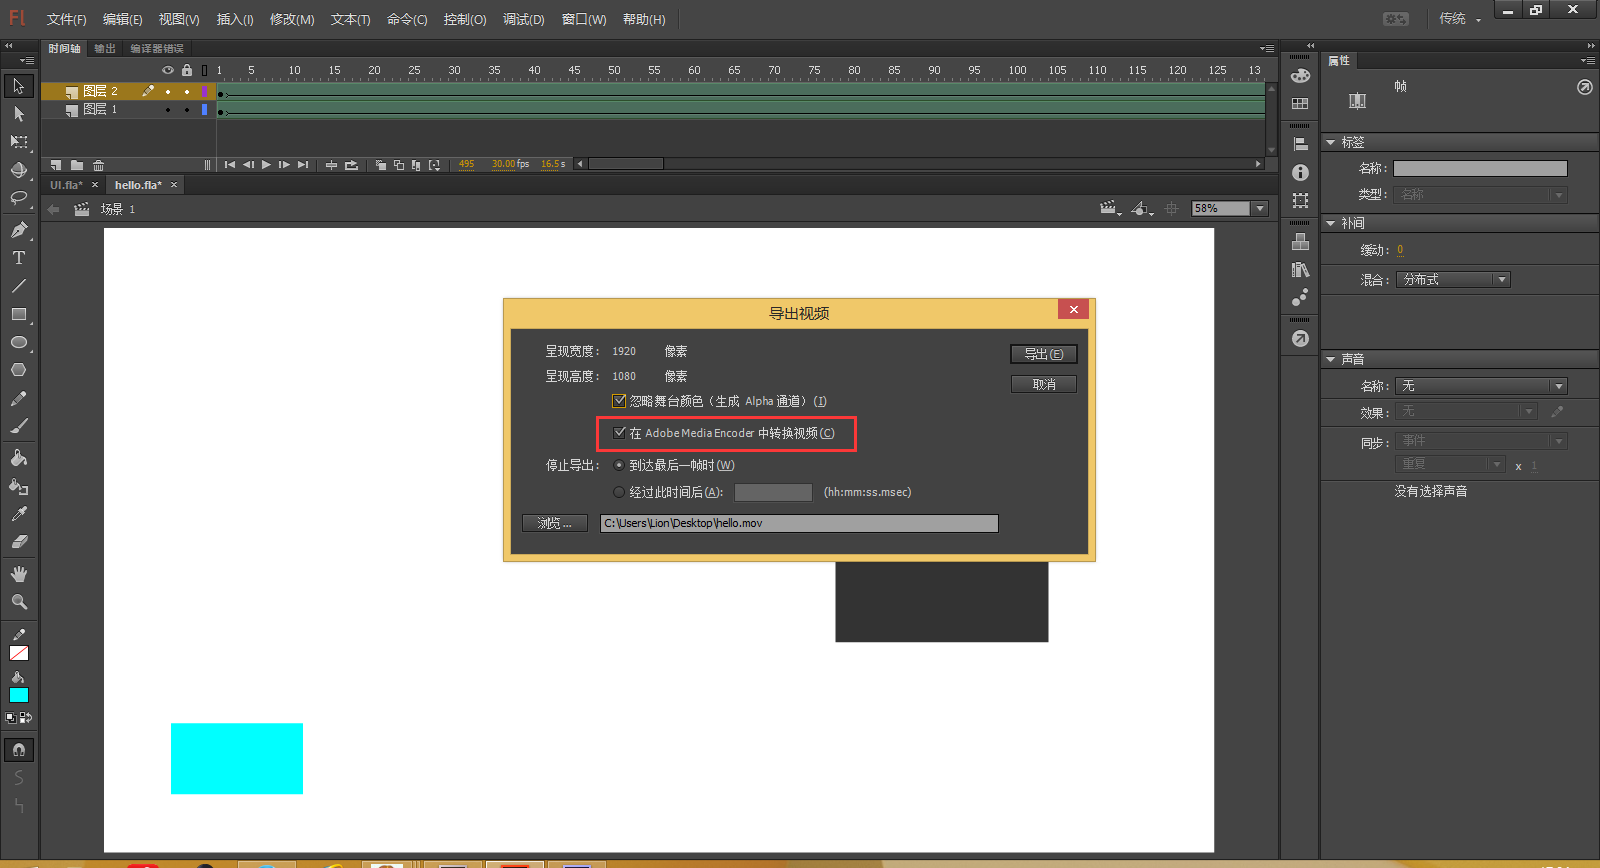Open the sound 名称 dropdown showing 无
The image size is (1600, 868).
[1481, 386]
